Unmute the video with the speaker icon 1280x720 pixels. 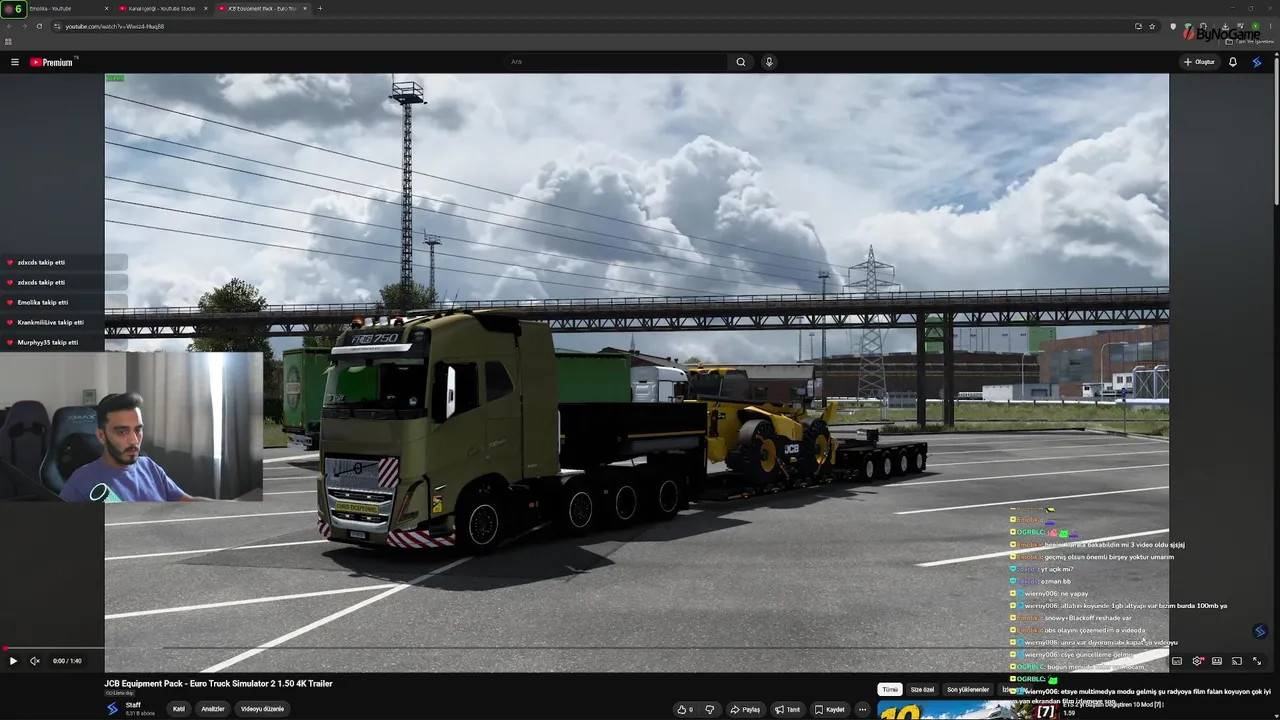coord(35,661)
